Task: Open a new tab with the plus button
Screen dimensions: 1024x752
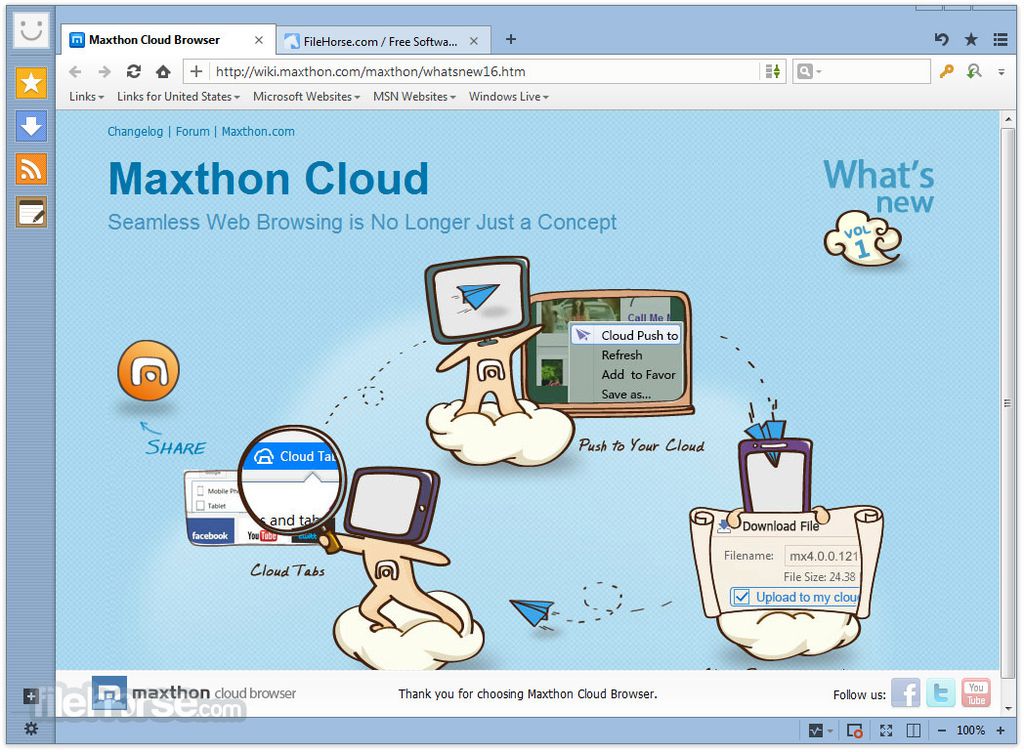Action: (x=511, y=39)
